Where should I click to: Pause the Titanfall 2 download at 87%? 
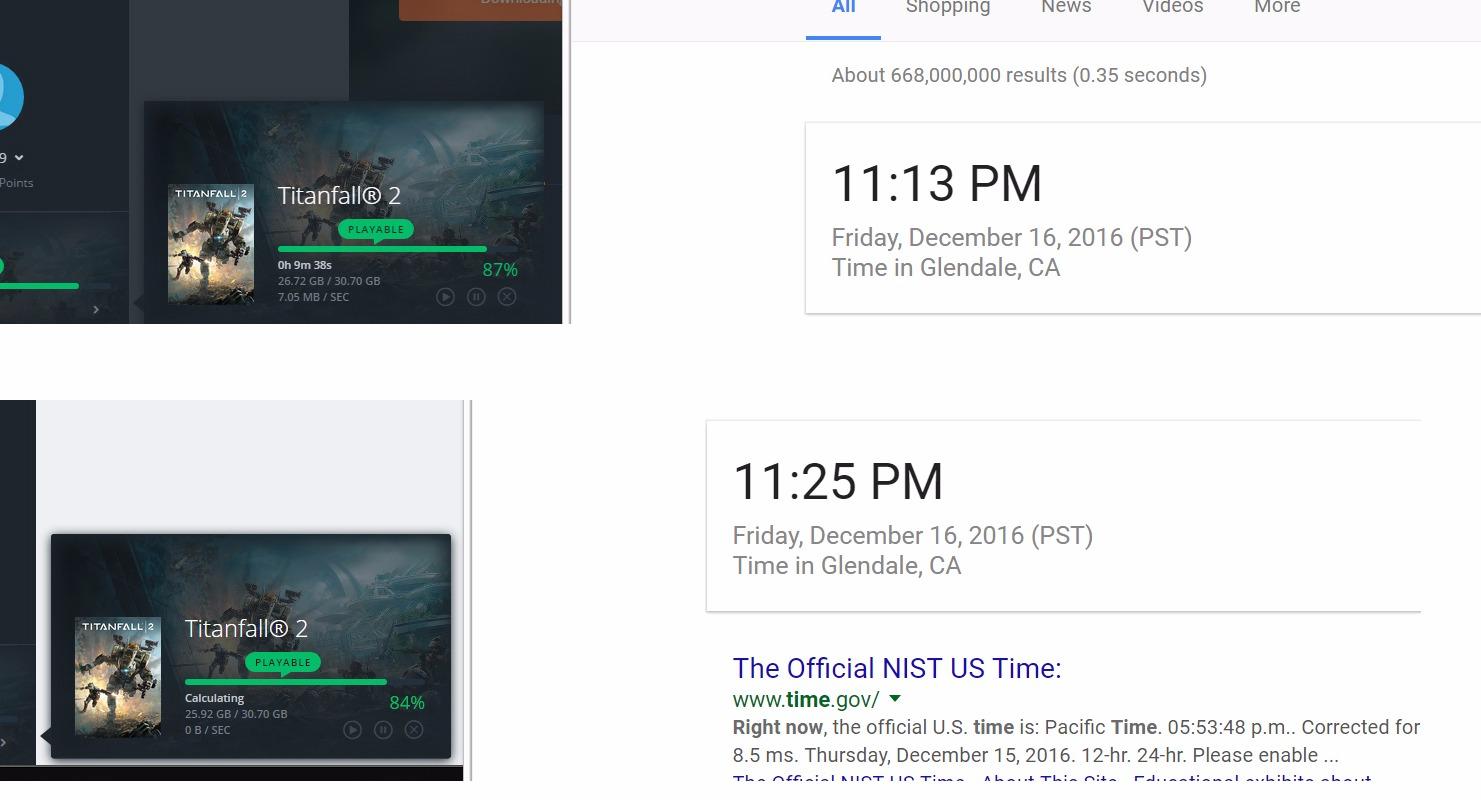coord(476,297)
